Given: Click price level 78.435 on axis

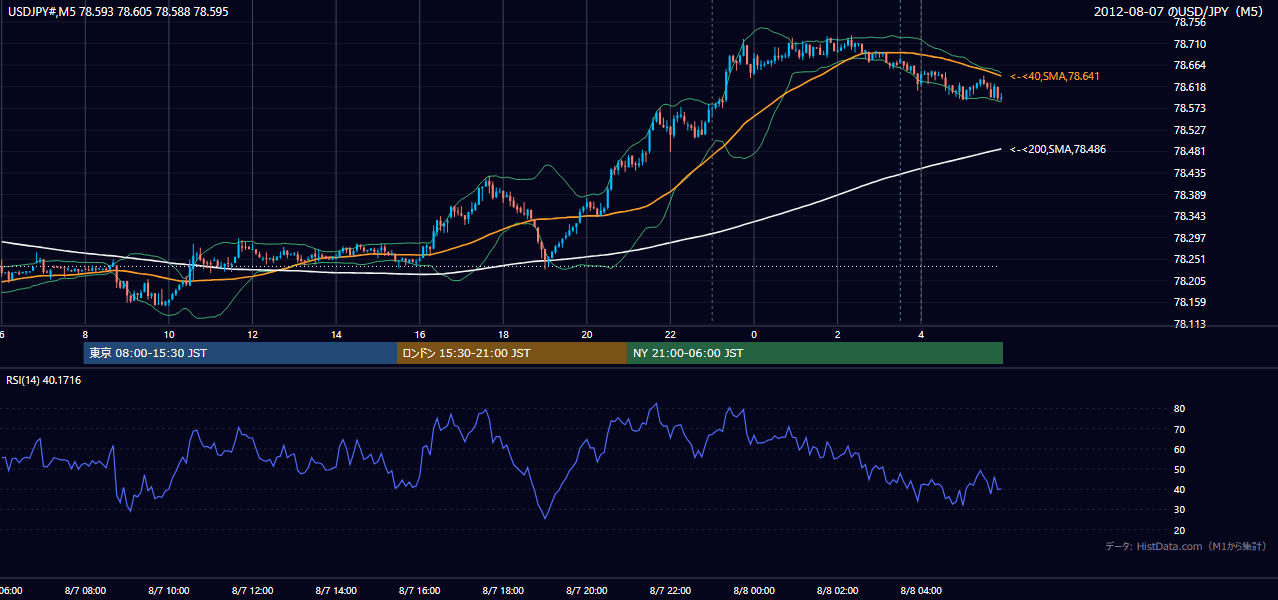Looking at the screenshot, I should (x=1189, y=173).
